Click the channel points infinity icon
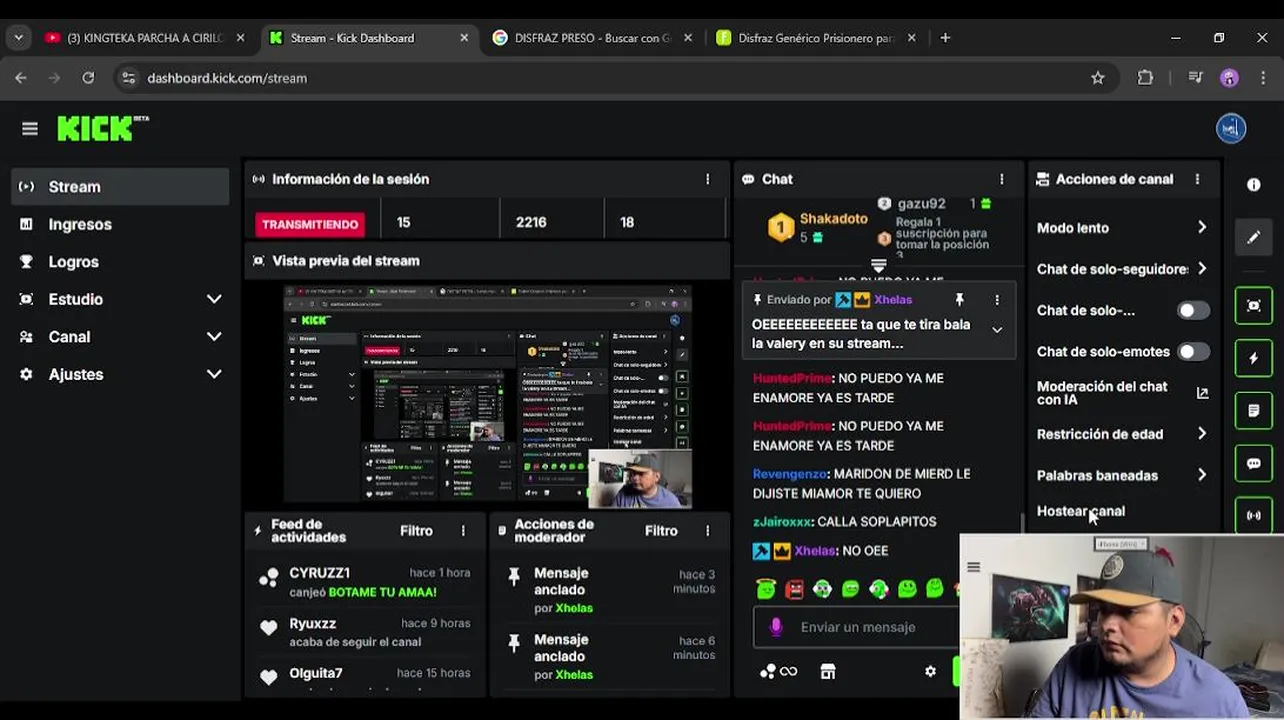This screenshot has height=720, width=1284. [x=778, y=672]
